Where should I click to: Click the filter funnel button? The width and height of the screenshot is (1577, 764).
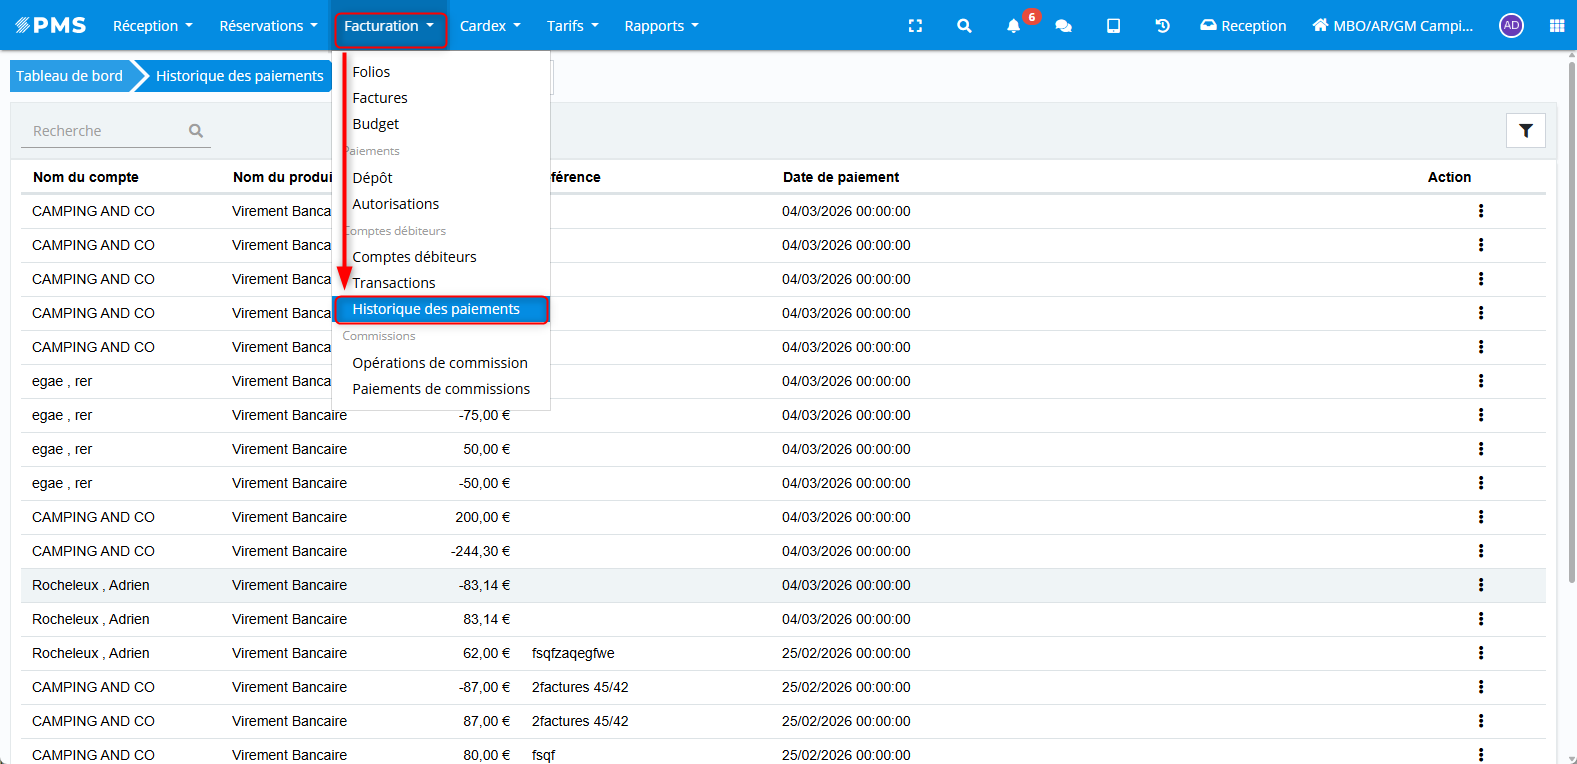coord(1525,131)
